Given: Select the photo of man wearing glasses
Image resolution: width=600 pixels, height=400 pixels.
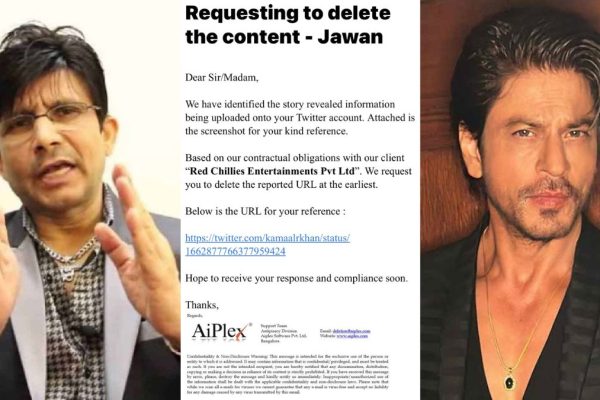Looking at the screenshot, I should click(90, 200).
